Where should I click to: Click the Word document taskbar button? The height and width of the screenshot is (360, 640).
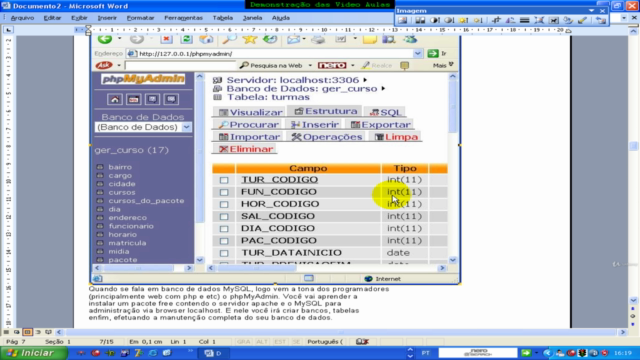(213, 353)
